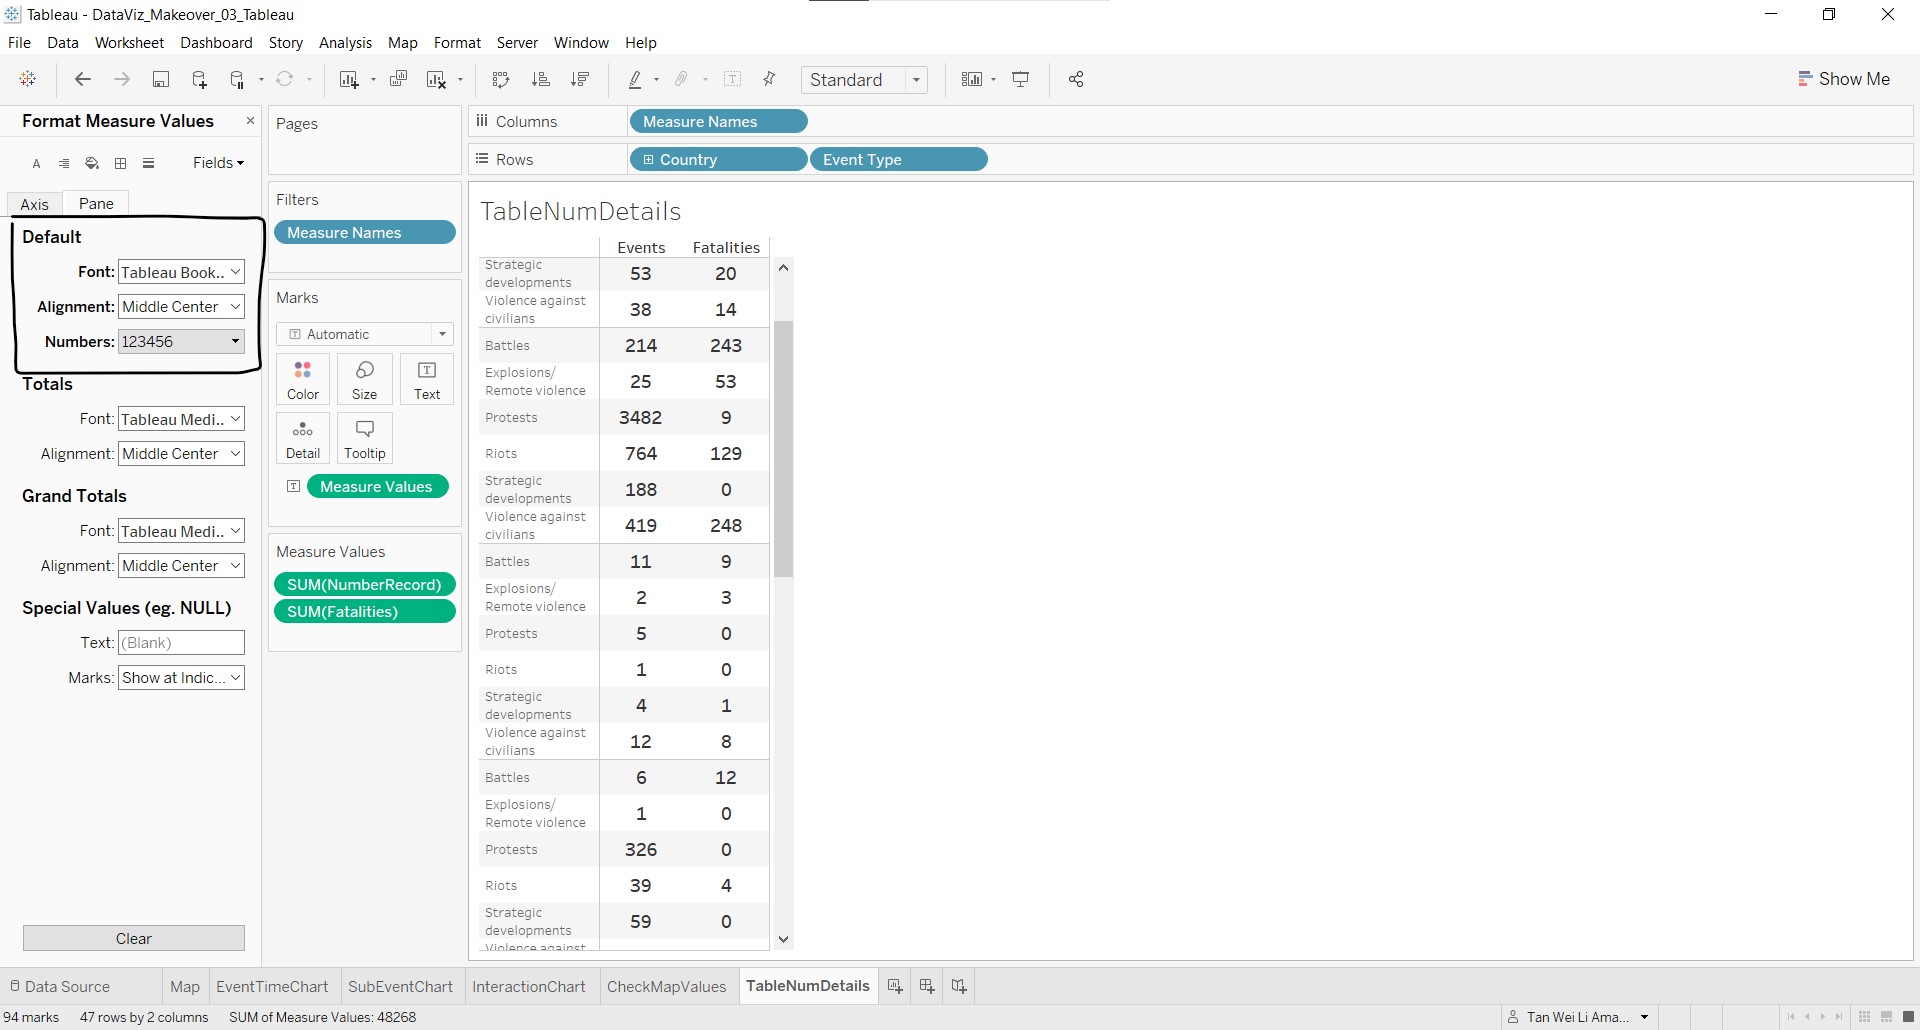Open the Analysis menu

345,43
